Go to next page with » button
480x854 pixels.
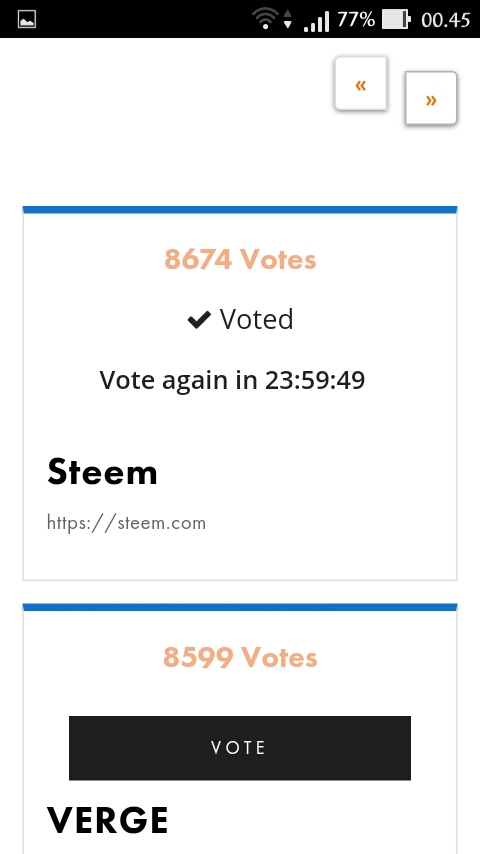pos(430,99)
